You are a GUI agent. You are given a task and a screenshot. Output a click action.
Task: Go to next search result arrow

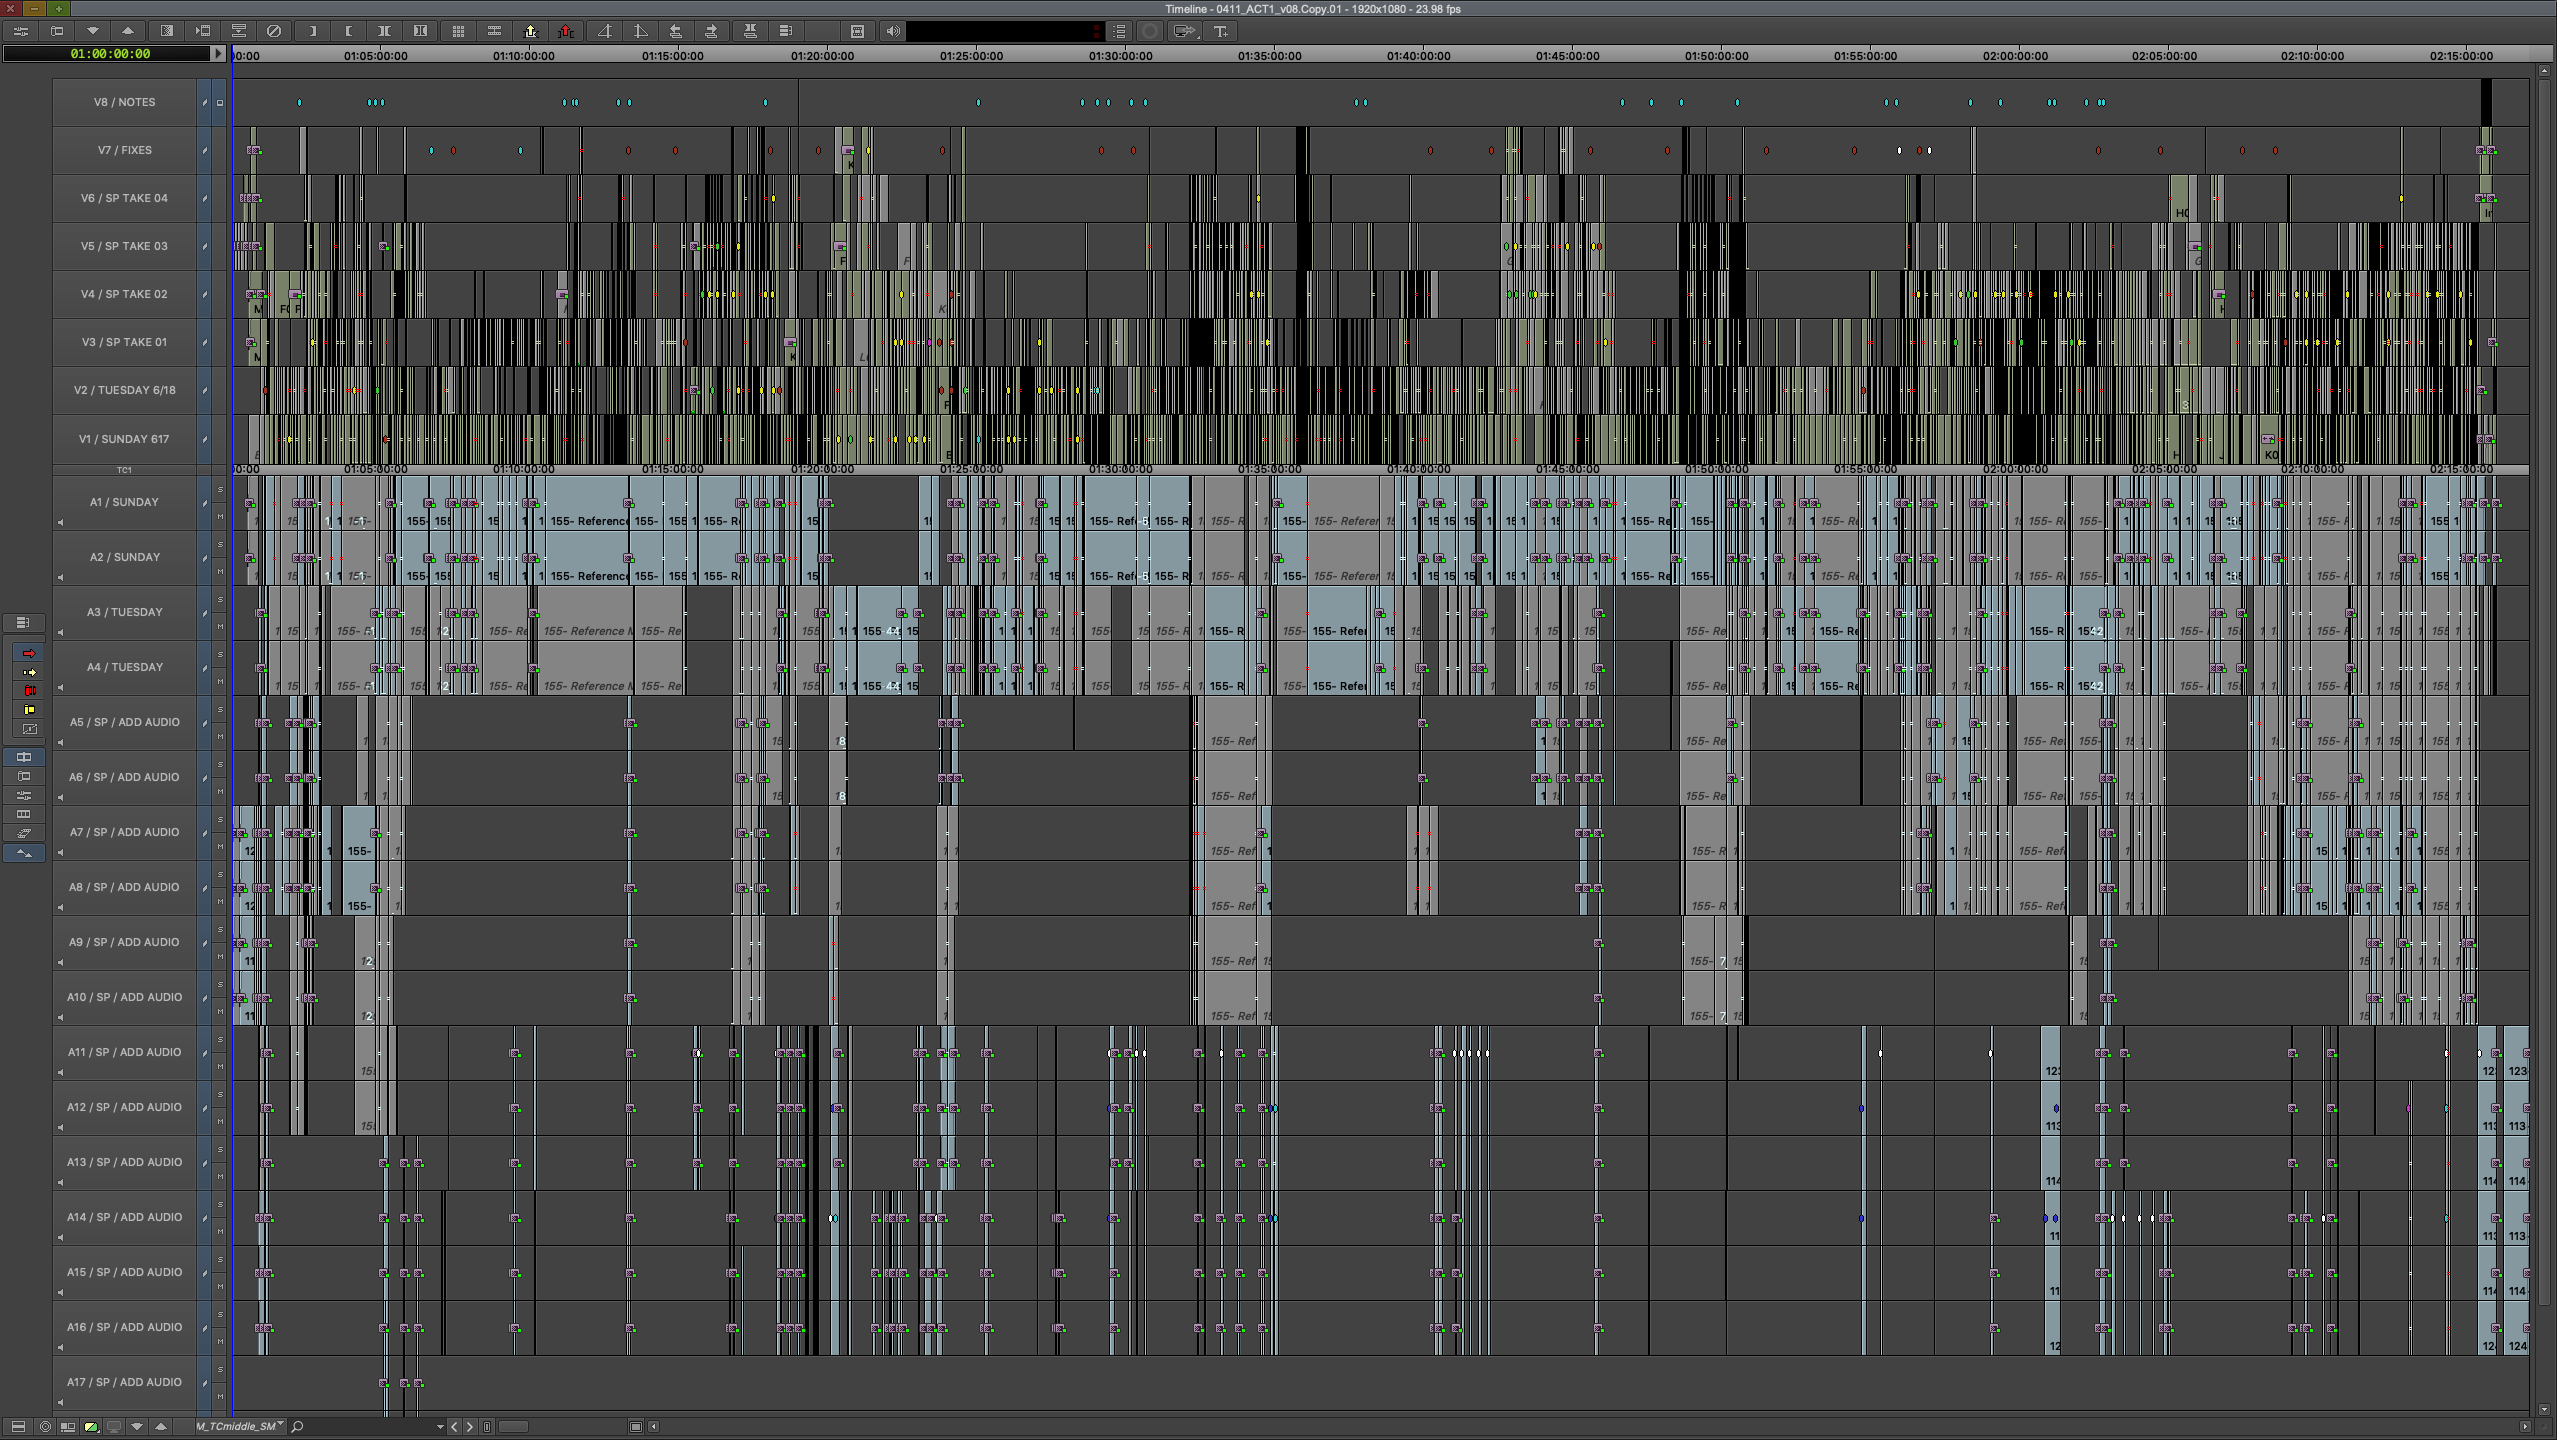[470, 1426]
